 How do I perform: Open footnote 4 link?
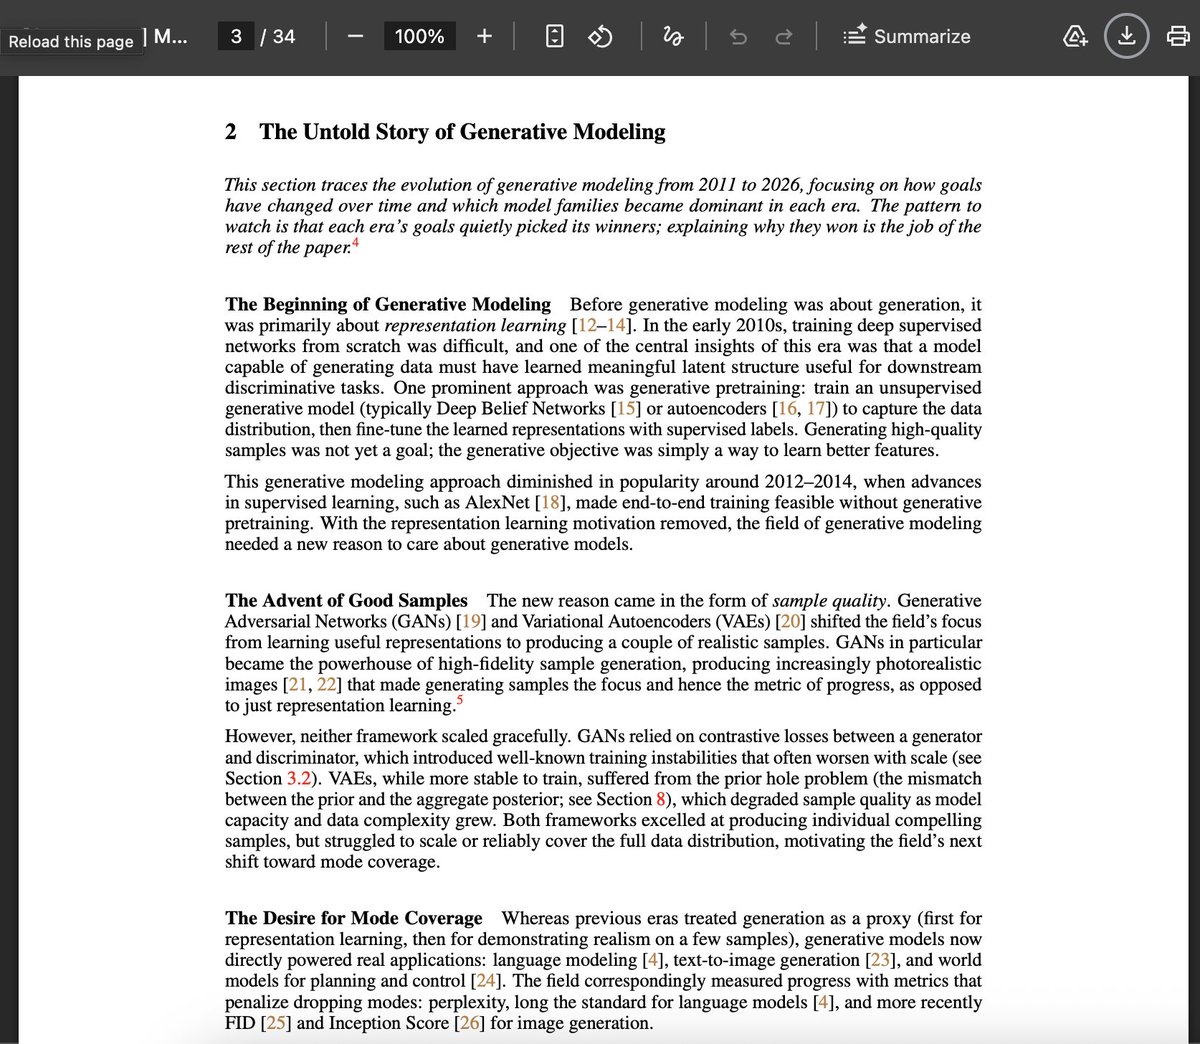click(355, 242)
